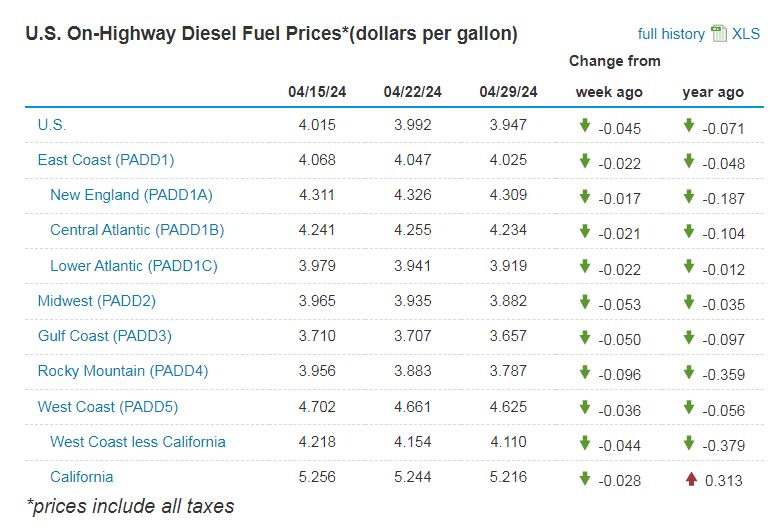This screenshot has height=532, width=772.
Task: Open Lower Atlantic (PADD1C) link
Action: (134, 266)
